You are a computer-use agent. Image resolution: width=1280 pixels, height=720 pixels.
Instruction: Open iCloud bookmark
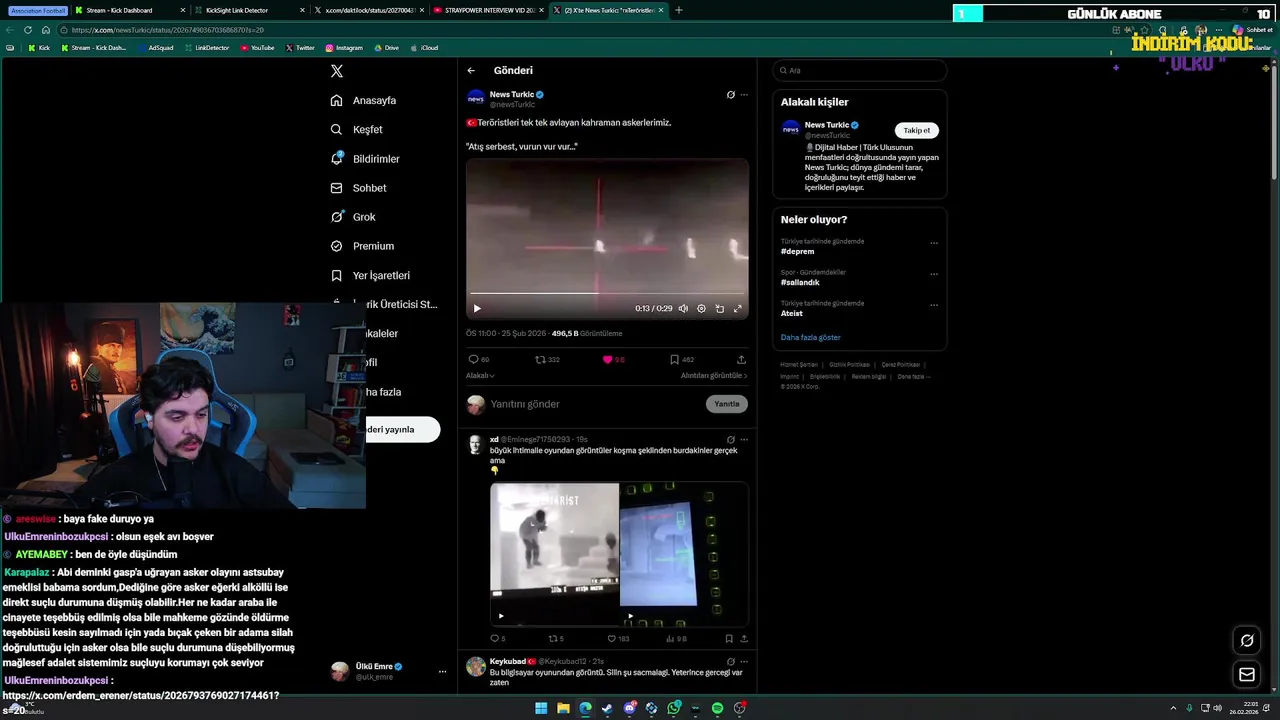[x=424, y=48]
